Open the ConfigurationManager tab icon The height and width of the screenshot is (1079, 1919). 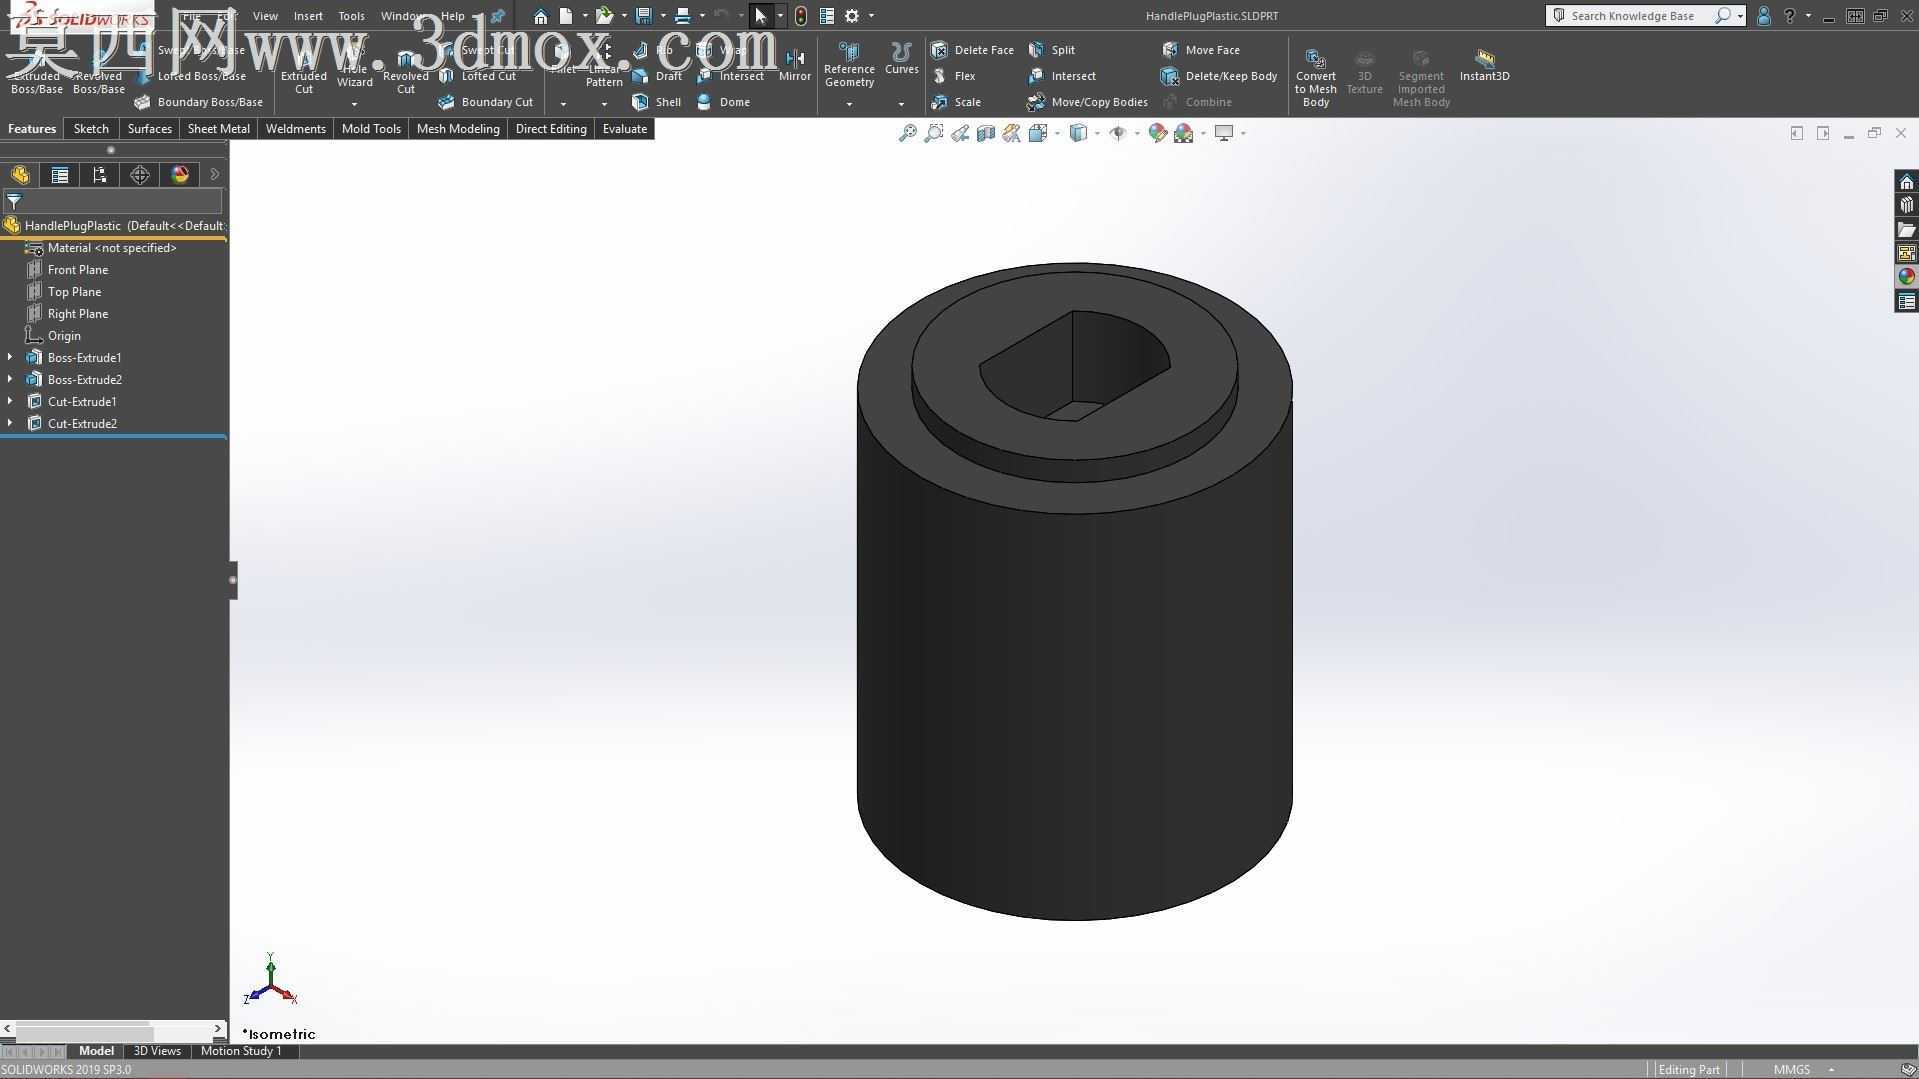tap(100, 175)
